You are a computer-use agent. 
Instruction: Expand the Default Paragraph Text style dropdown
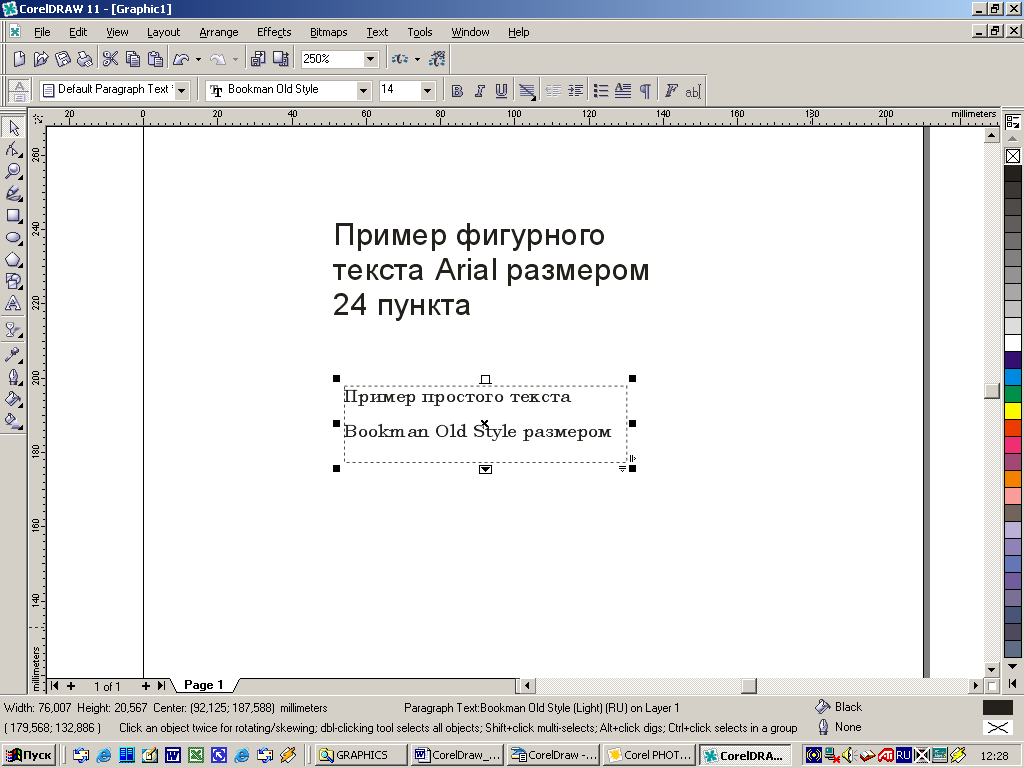[x=182, y=91]
